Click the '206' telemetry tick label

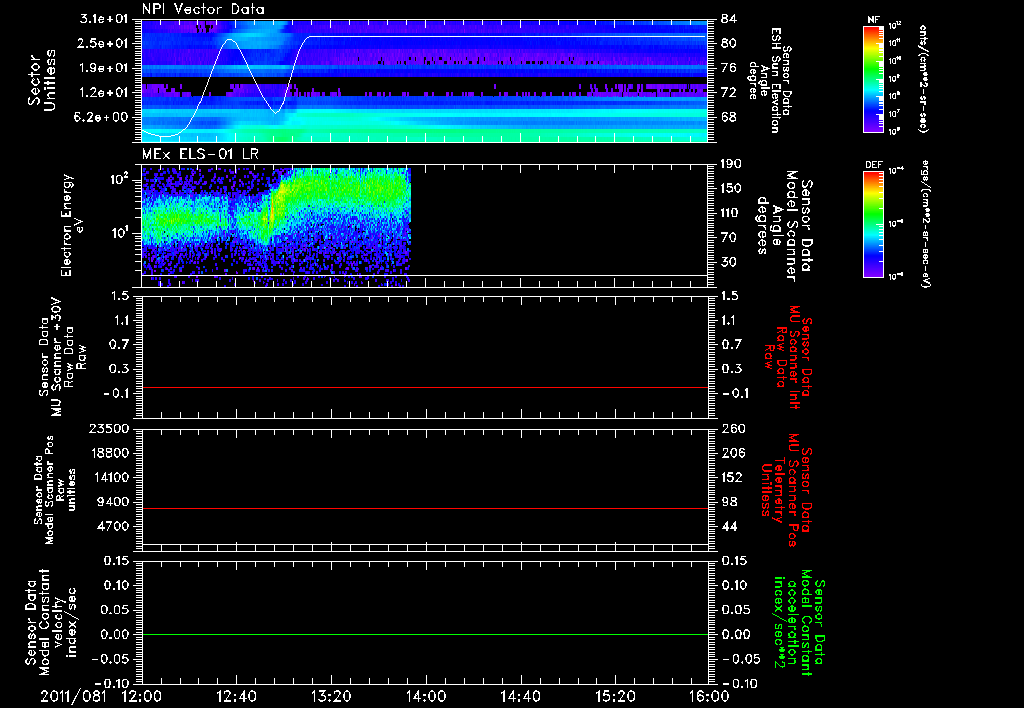731,453
